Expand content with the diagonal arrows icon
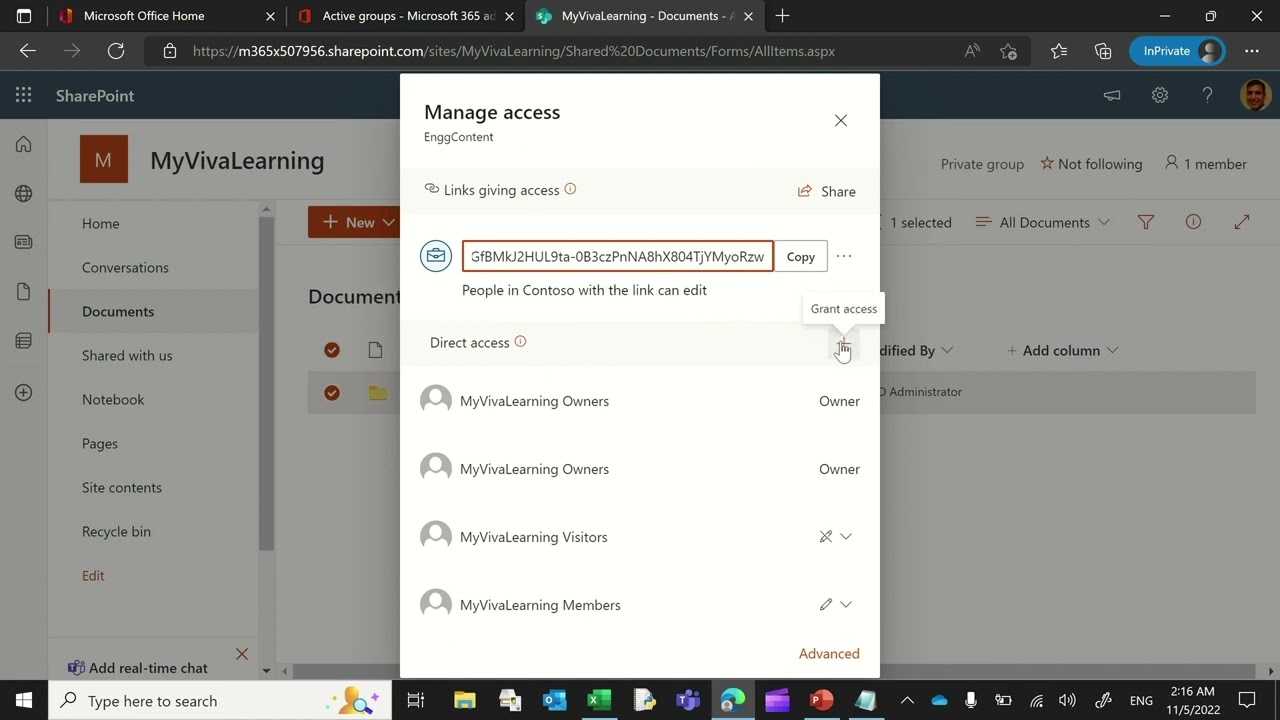 1242,222
